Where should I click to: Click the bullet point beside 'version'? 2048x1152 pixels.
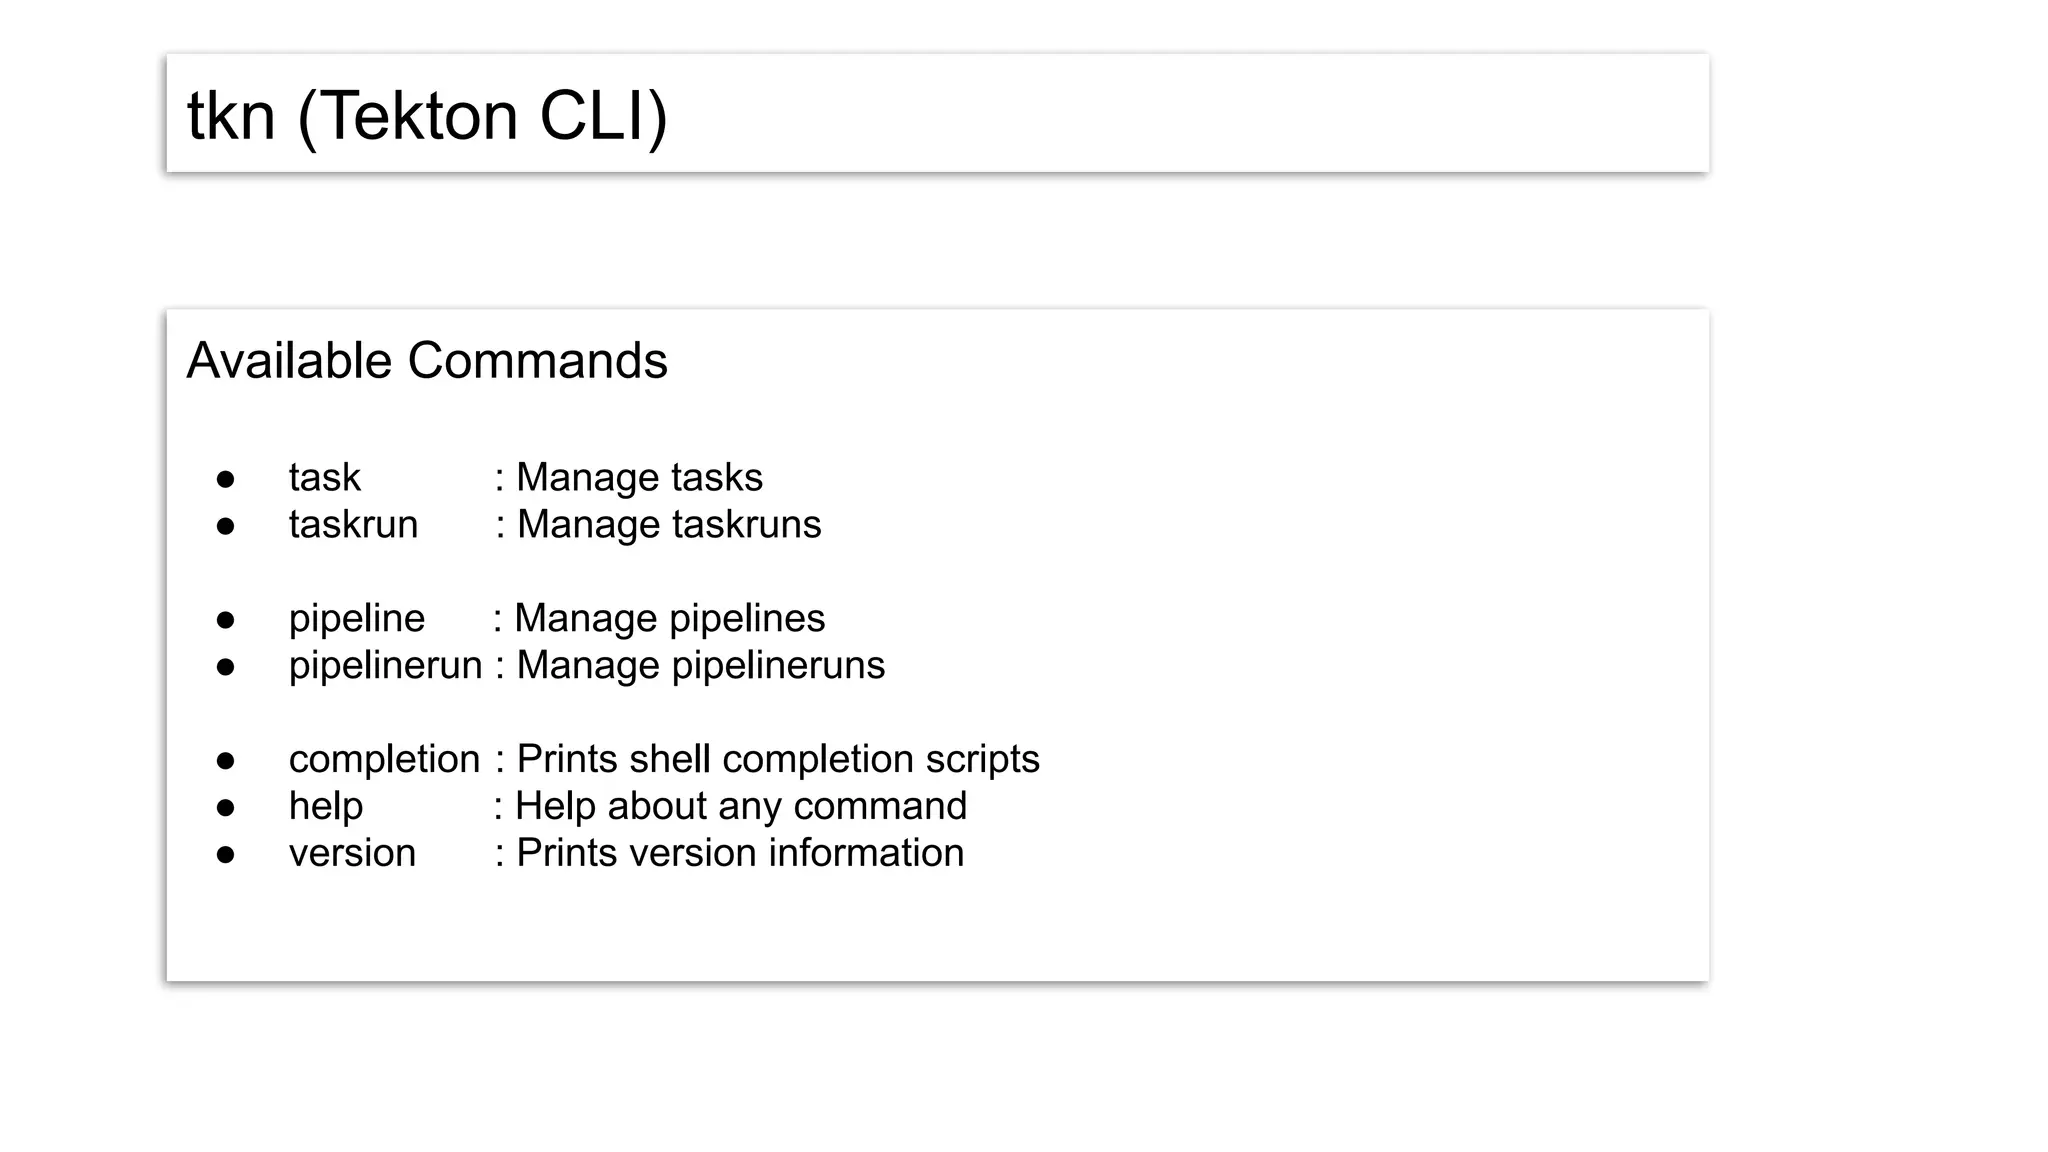tap(225, 856)
